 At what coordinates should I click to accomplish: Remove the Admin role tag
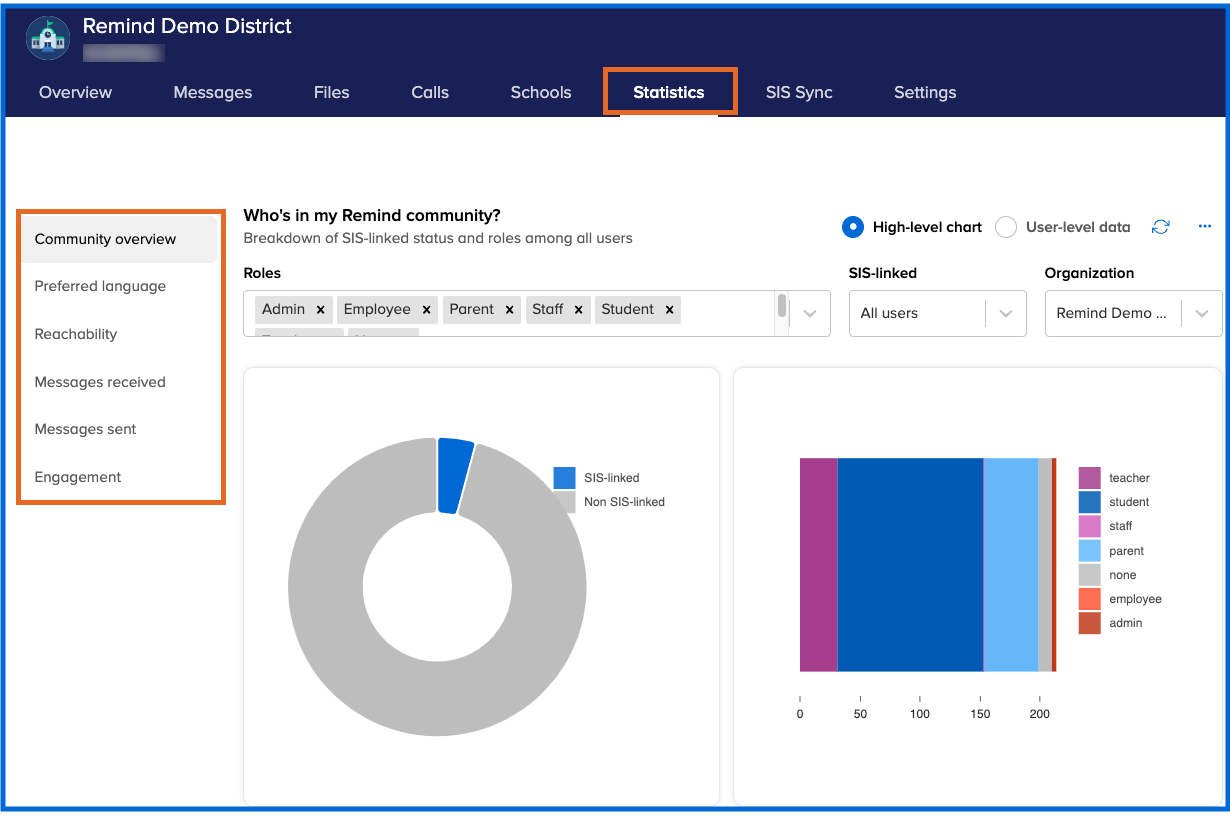(321, 310)
